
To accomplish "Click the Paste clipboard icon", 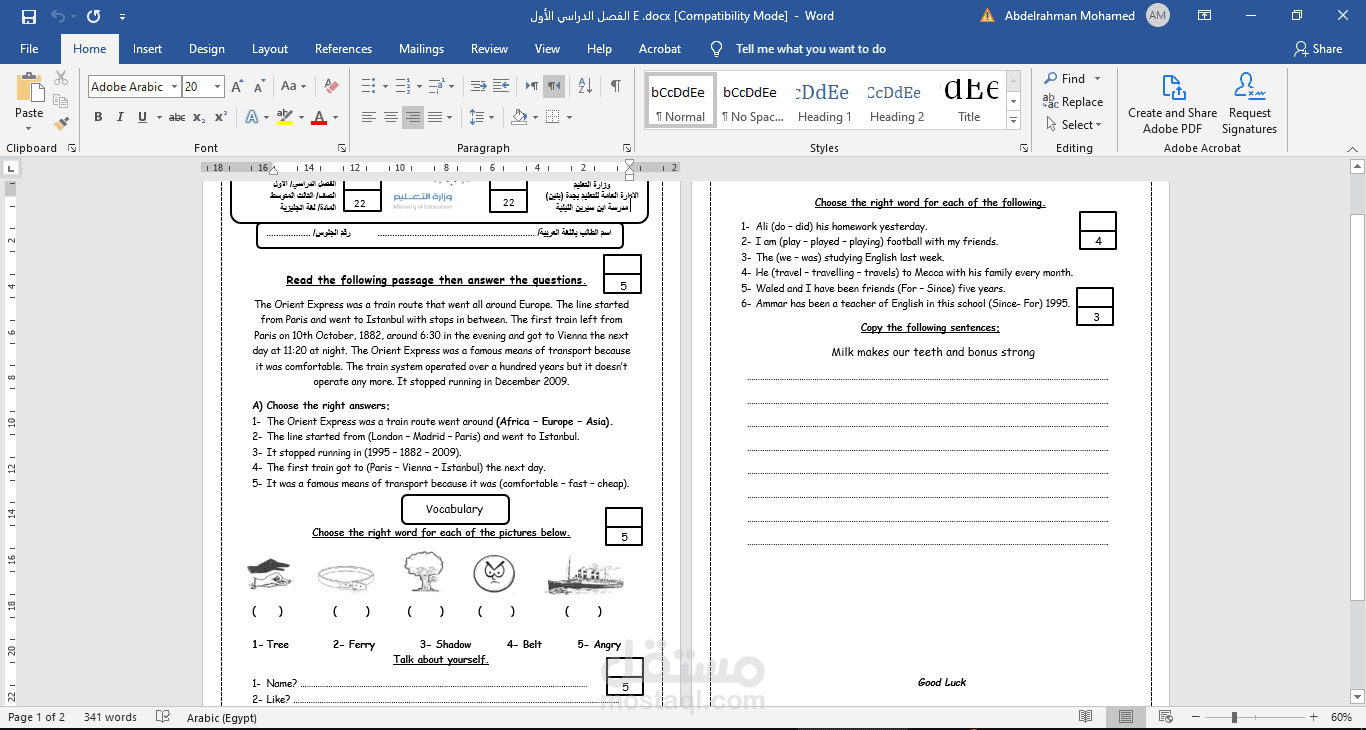I will [x=29, y=88].
